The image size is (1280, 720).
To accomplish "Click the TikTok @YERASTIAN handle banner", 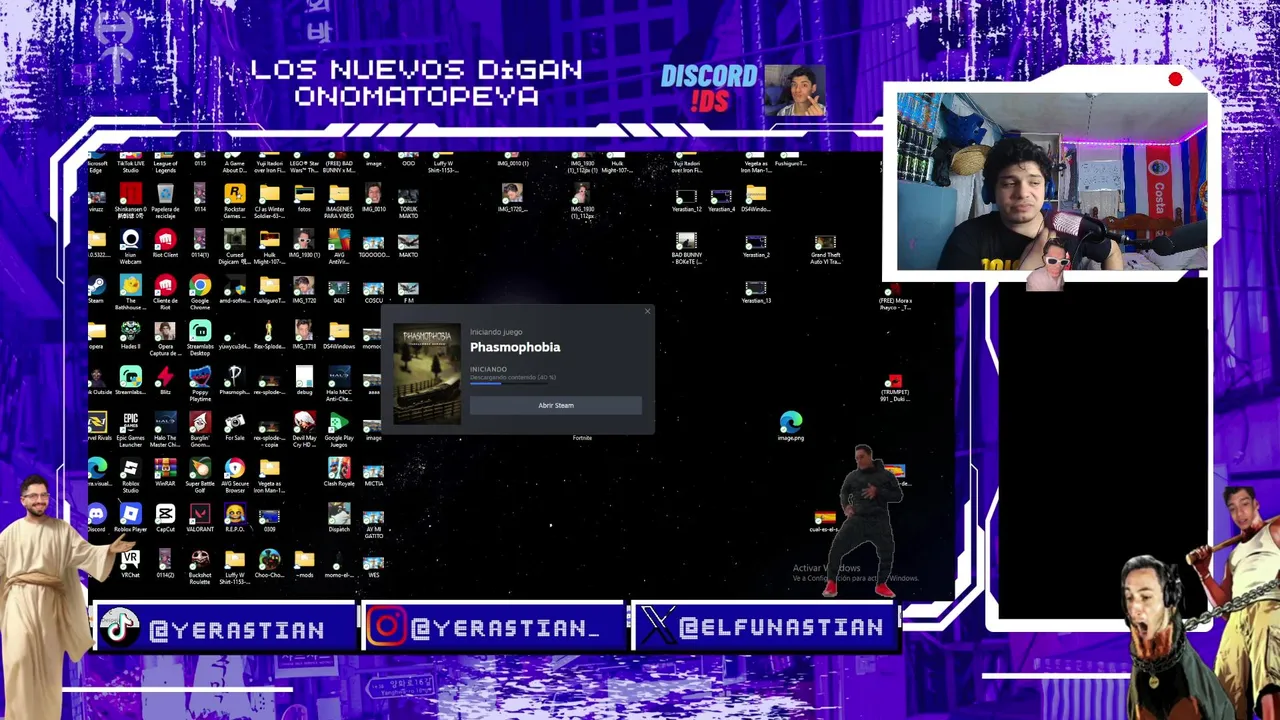I will 225,628.
